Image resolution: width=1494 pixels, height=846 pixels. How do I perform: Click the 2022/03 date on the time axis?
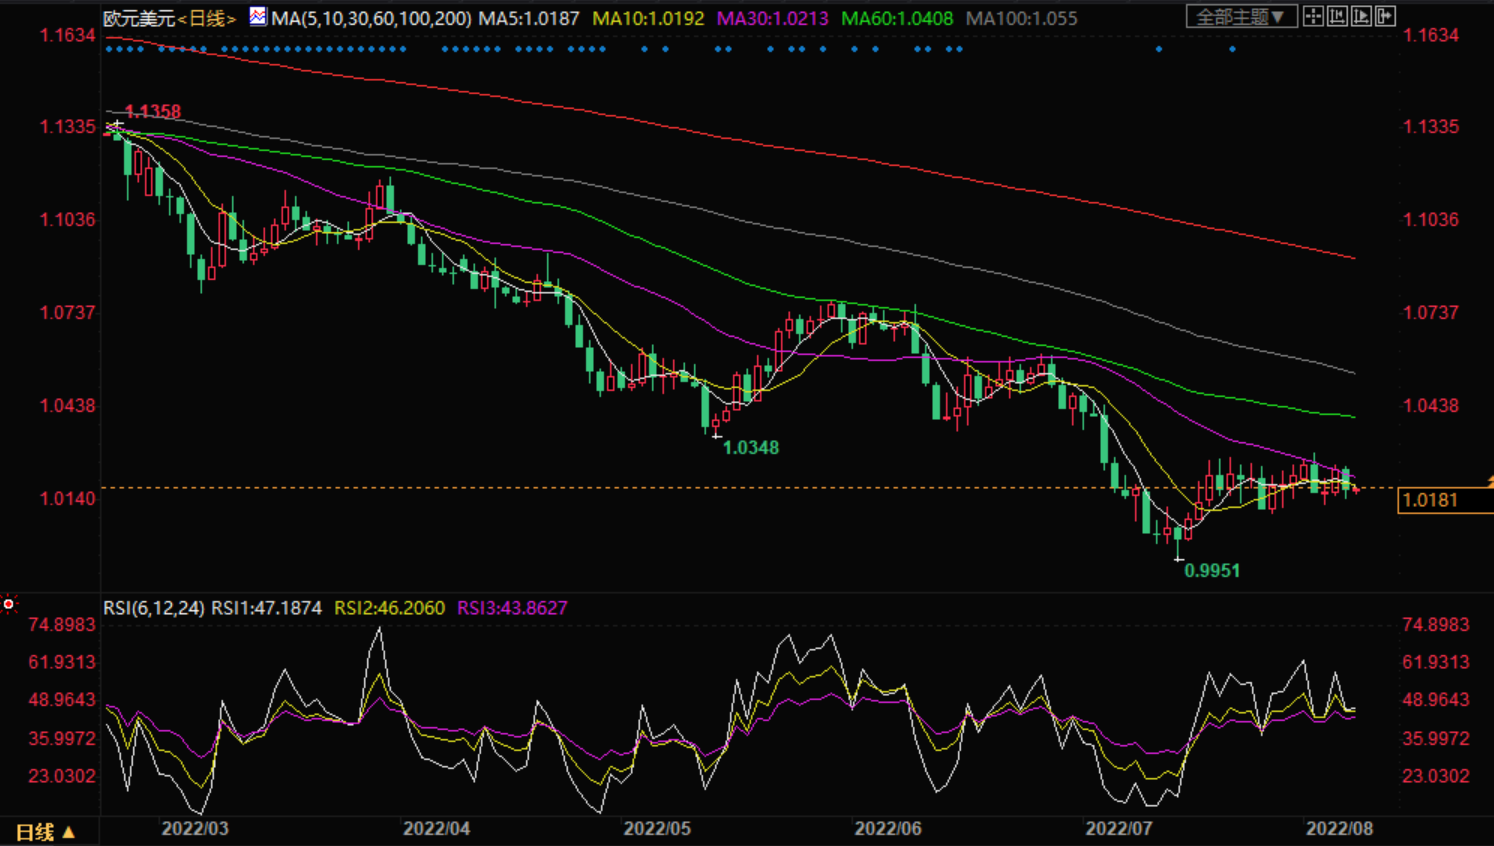click(x=195, y=828)
